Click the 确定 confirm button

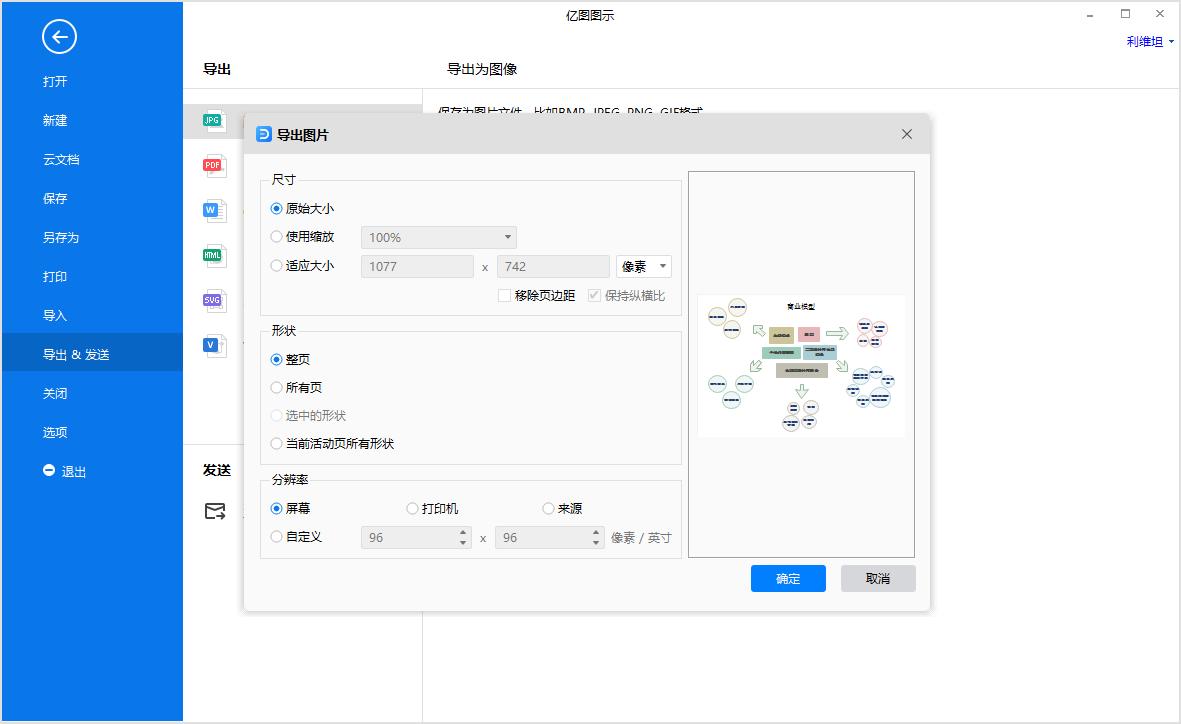click(788, 578)
